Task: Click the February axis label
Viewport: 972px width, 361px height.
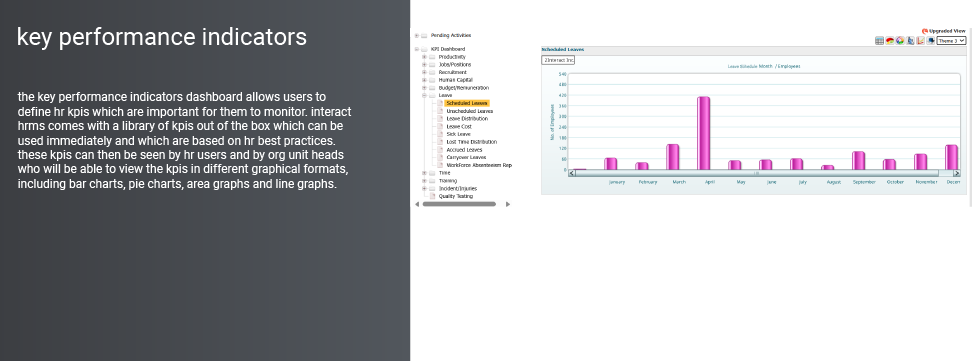Action: tap(648, 182)
